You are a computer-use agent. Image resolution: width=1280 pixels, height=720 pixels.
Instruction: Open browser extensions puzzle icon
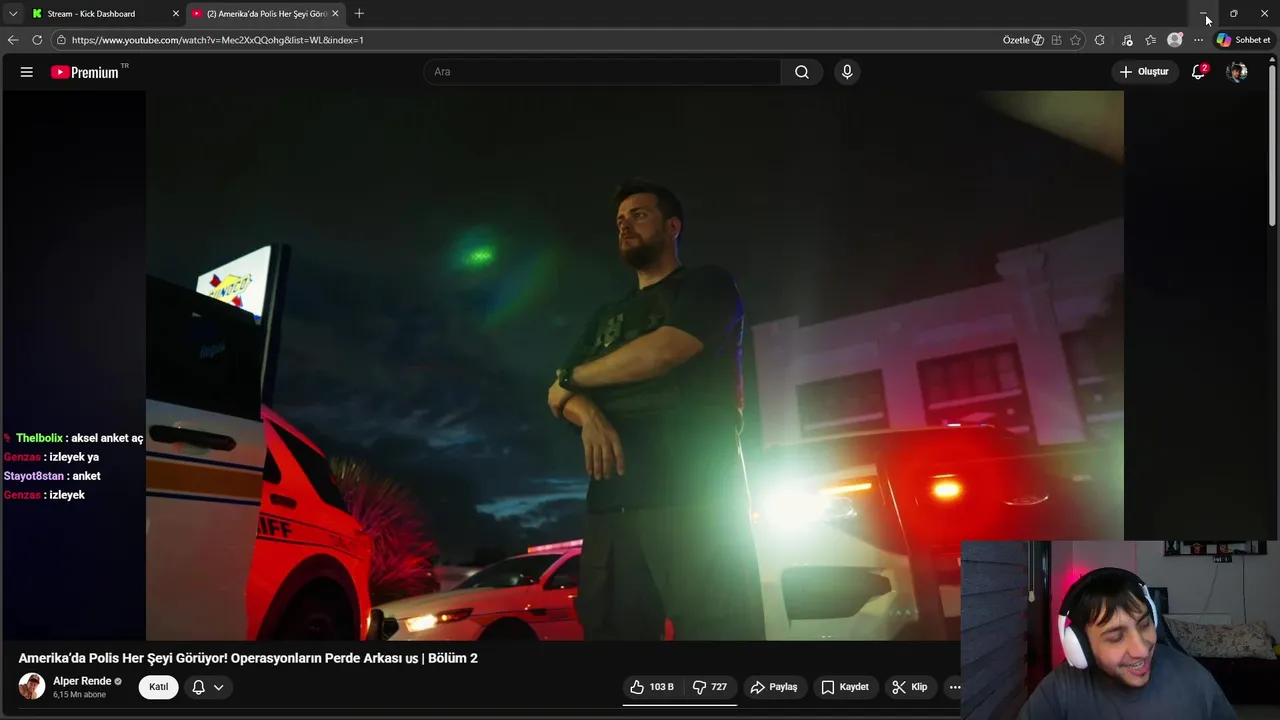pyautogui.click(x=1100, y=40)
